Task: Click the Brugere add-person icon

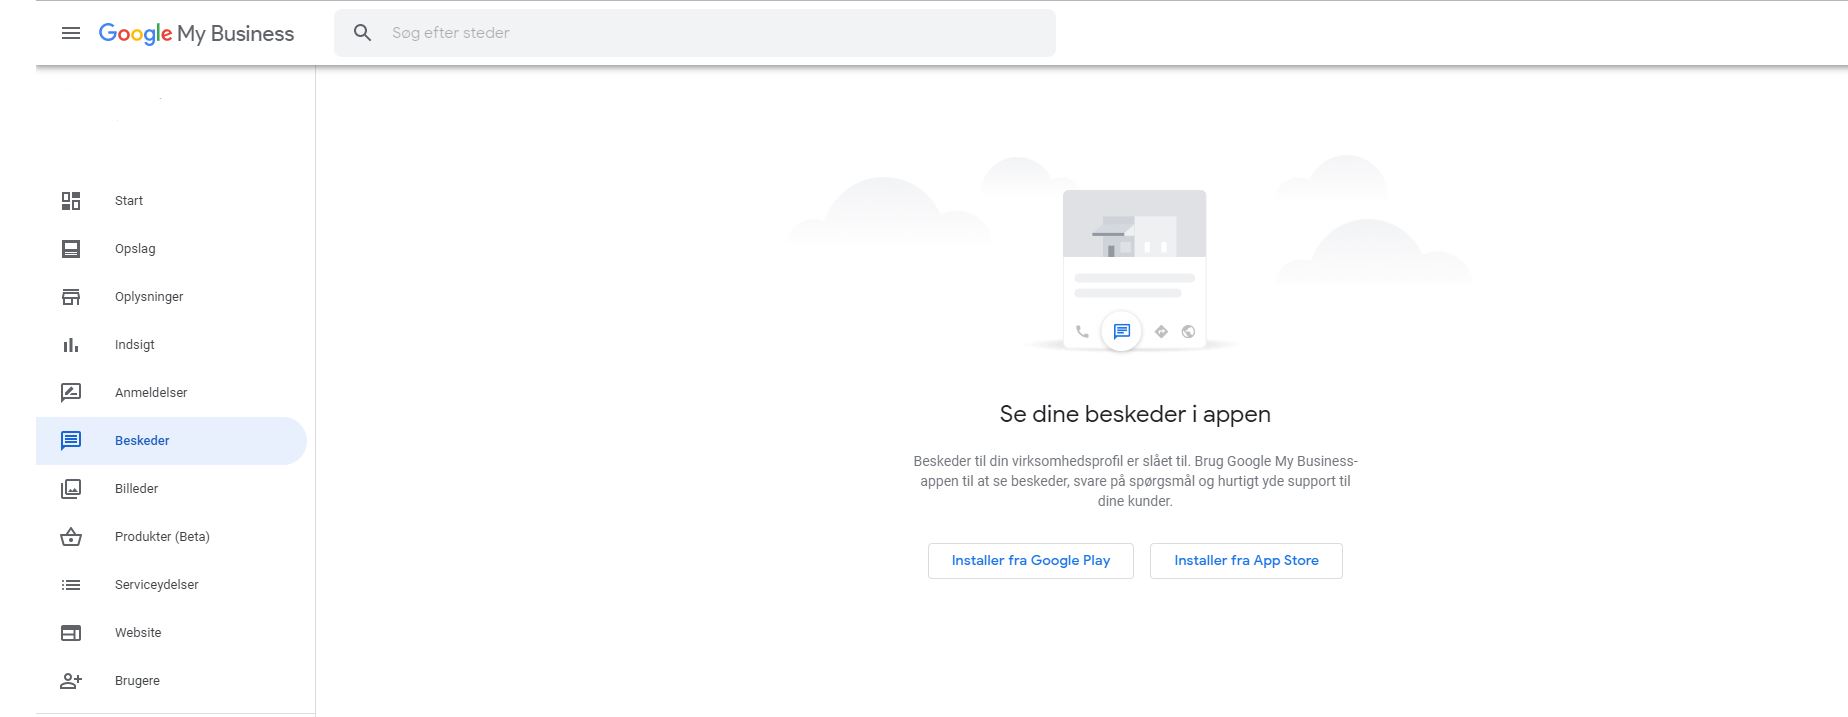Action: tap(71, 681)
